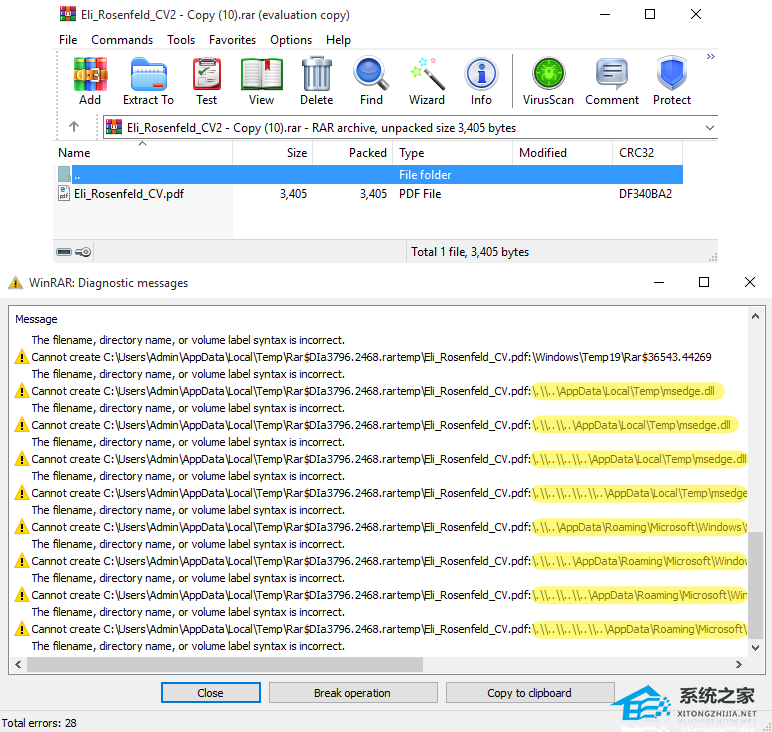This screenshot has height=732, width=772.
Task: Sort by the Name column header
Action: click(x=143, y=153)
